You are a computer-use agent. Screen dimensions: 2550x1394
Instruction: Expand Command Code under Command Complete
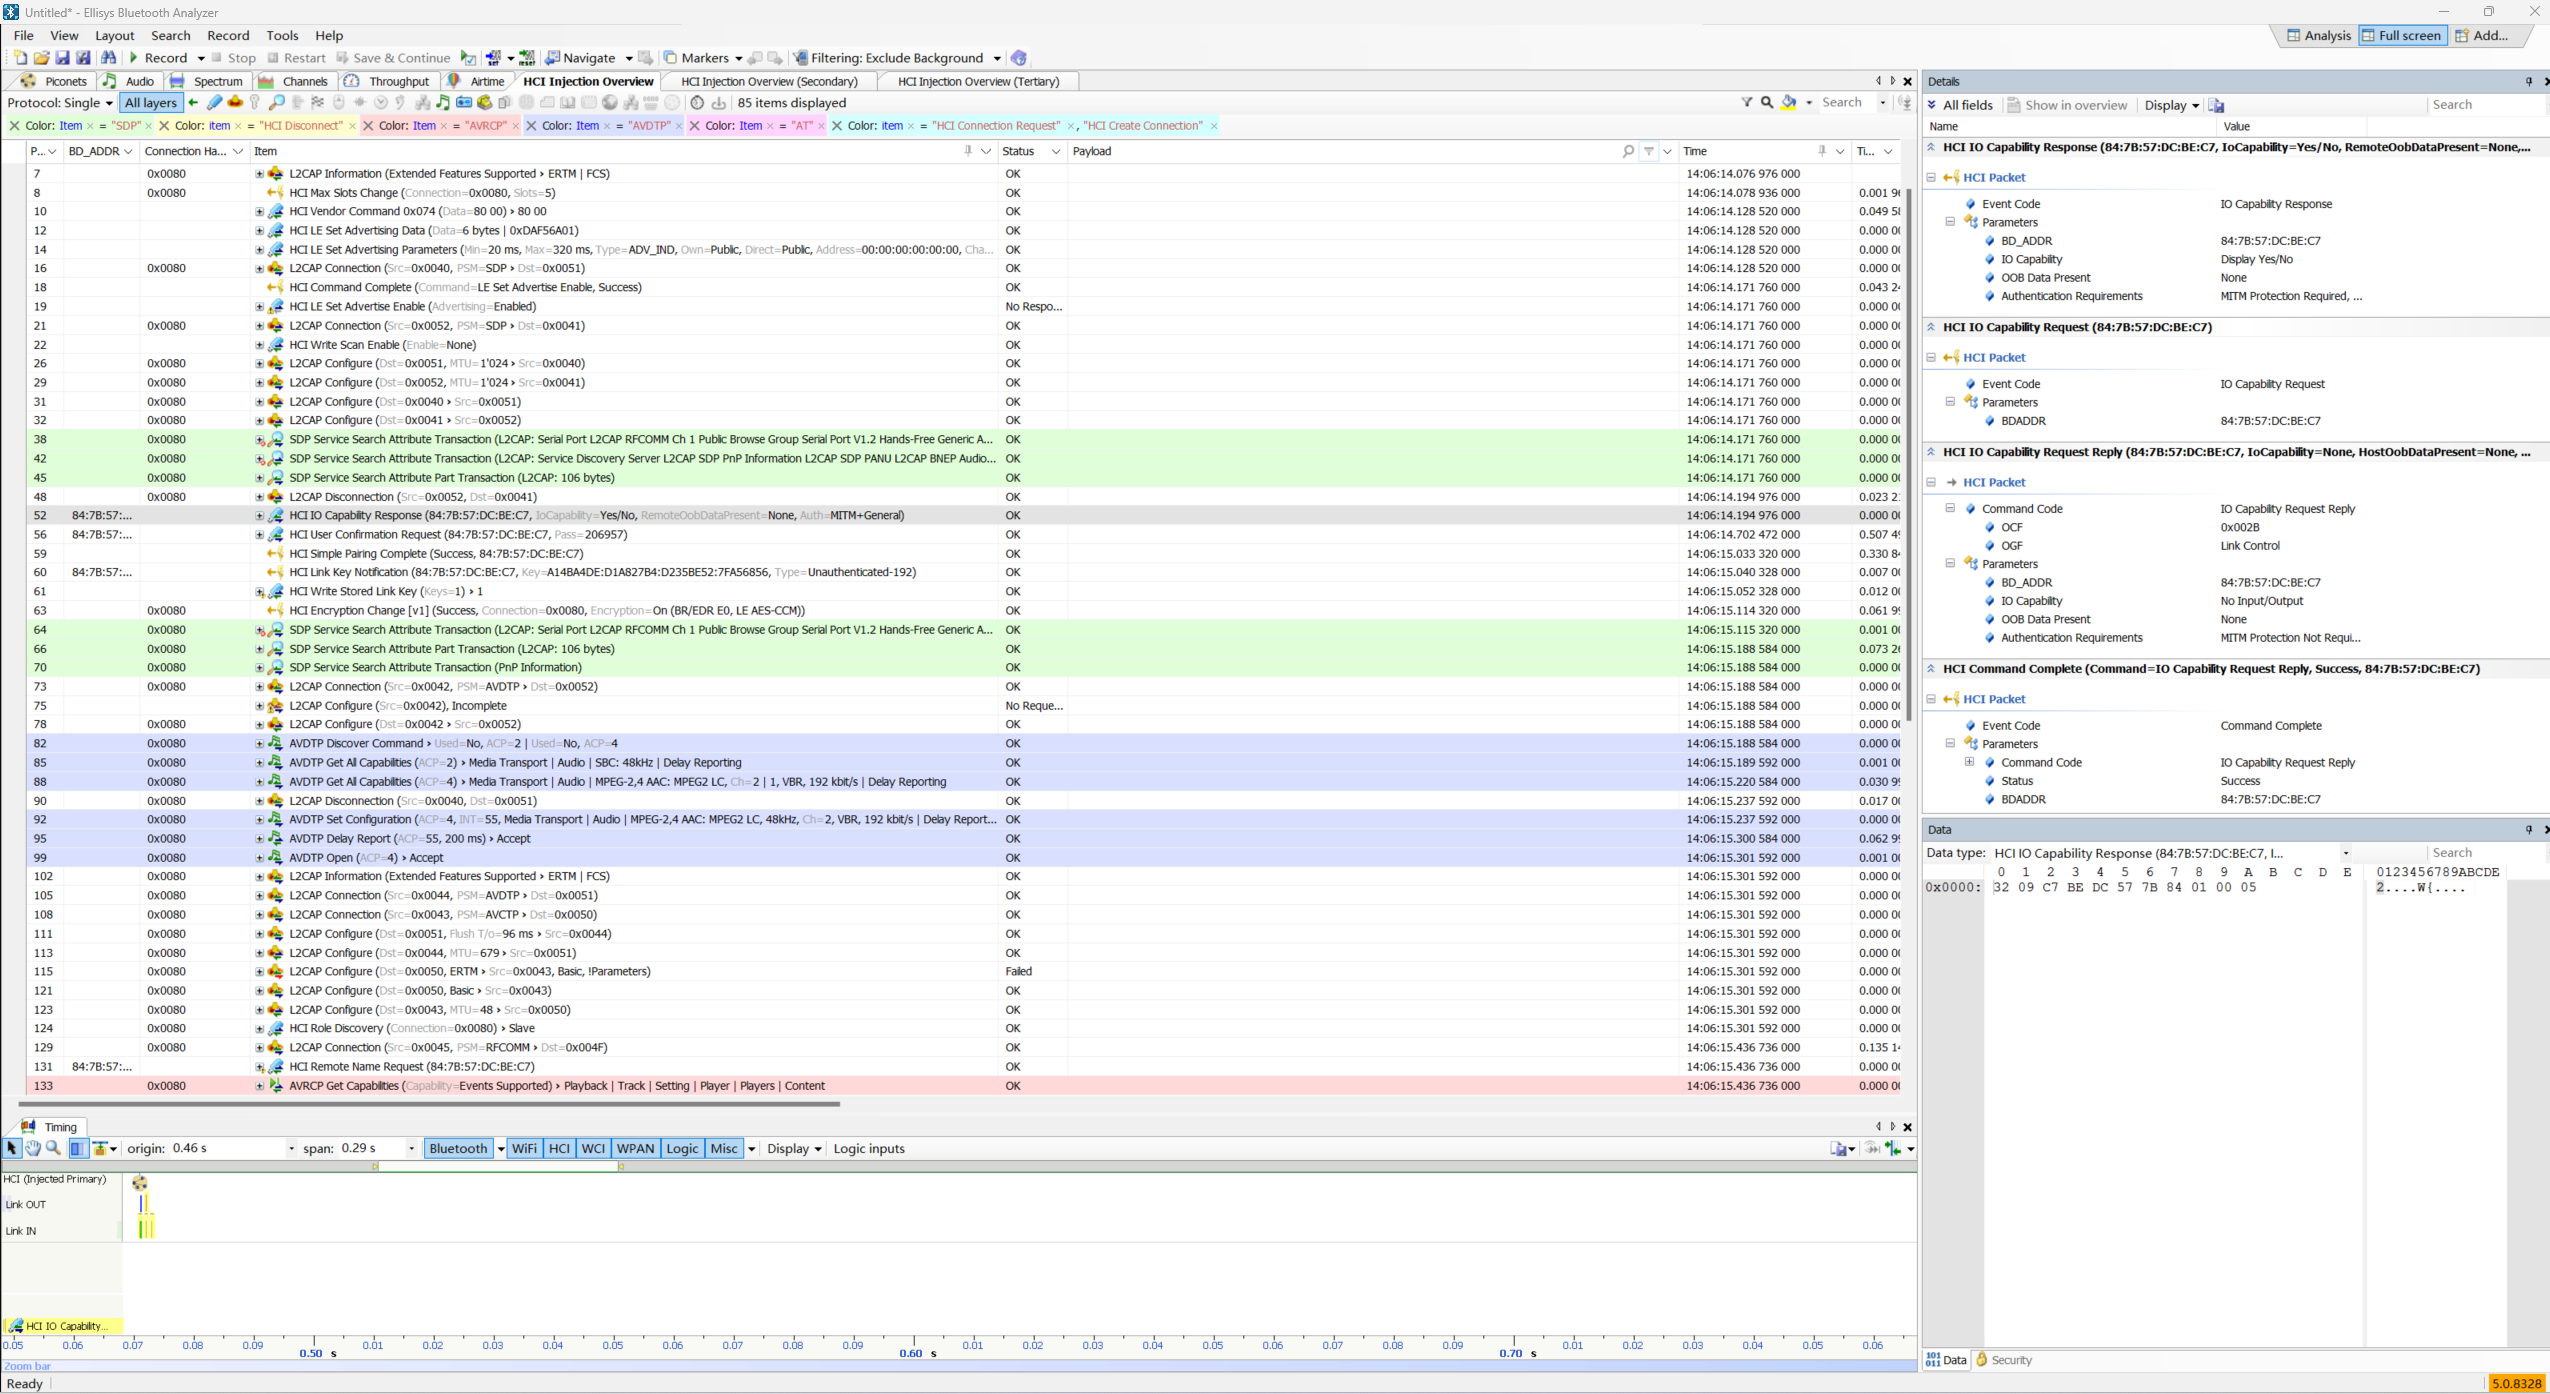click(1969, 762)
